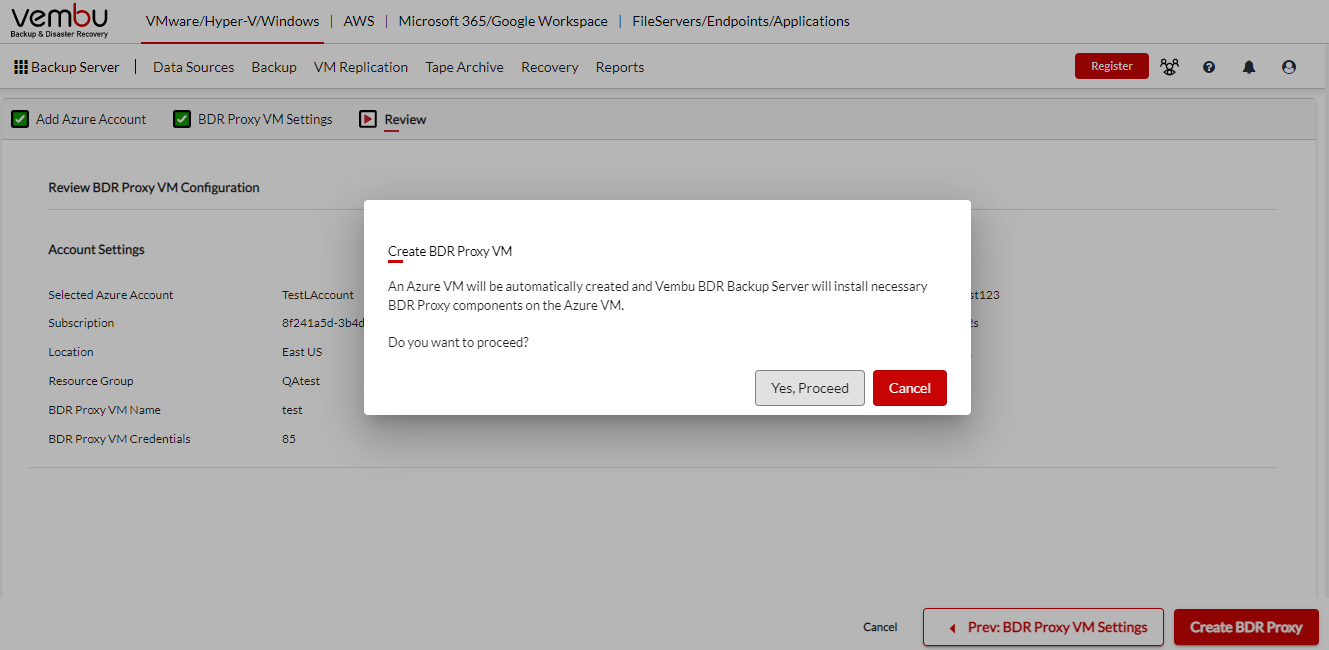Go back via Prev: BDR Proxy VM Settings
Screen dimensions: 1329x650
[x=1043, y=627]
